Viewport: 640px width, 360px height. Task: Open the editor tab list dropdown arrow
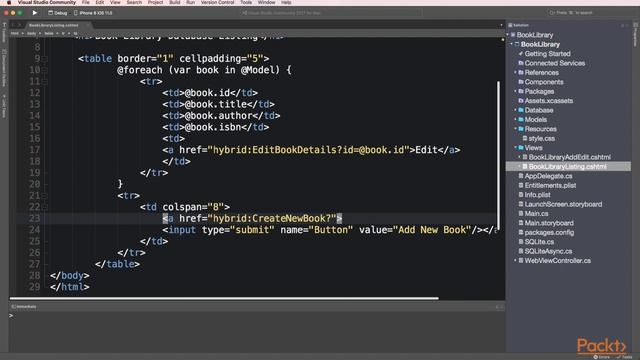tap(501, 25)
